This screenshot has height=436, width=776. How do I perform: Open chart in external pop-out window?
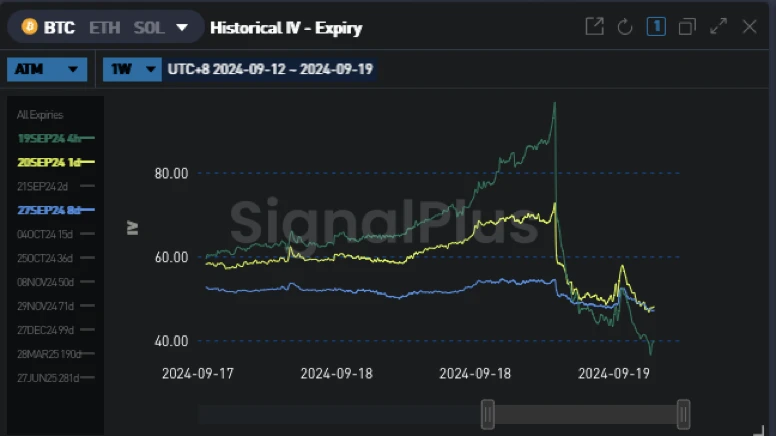pos(594,27)
